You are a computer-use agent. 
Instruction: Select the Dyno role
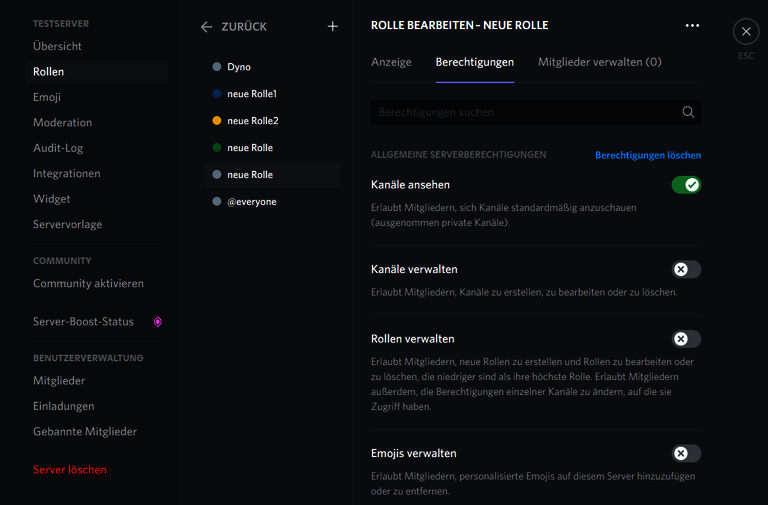click(x=239, y=67)
